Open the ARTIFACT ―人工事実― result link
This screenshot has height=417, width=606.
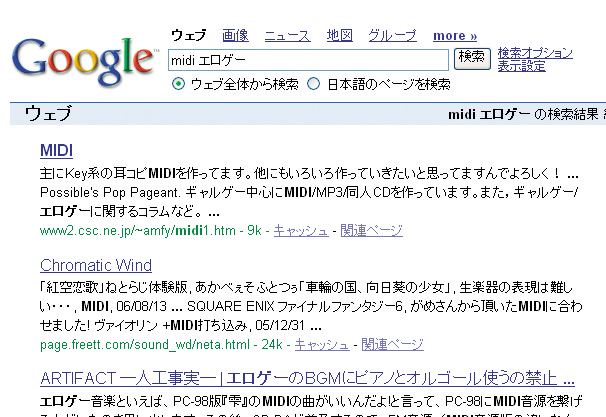pos(307,378)
